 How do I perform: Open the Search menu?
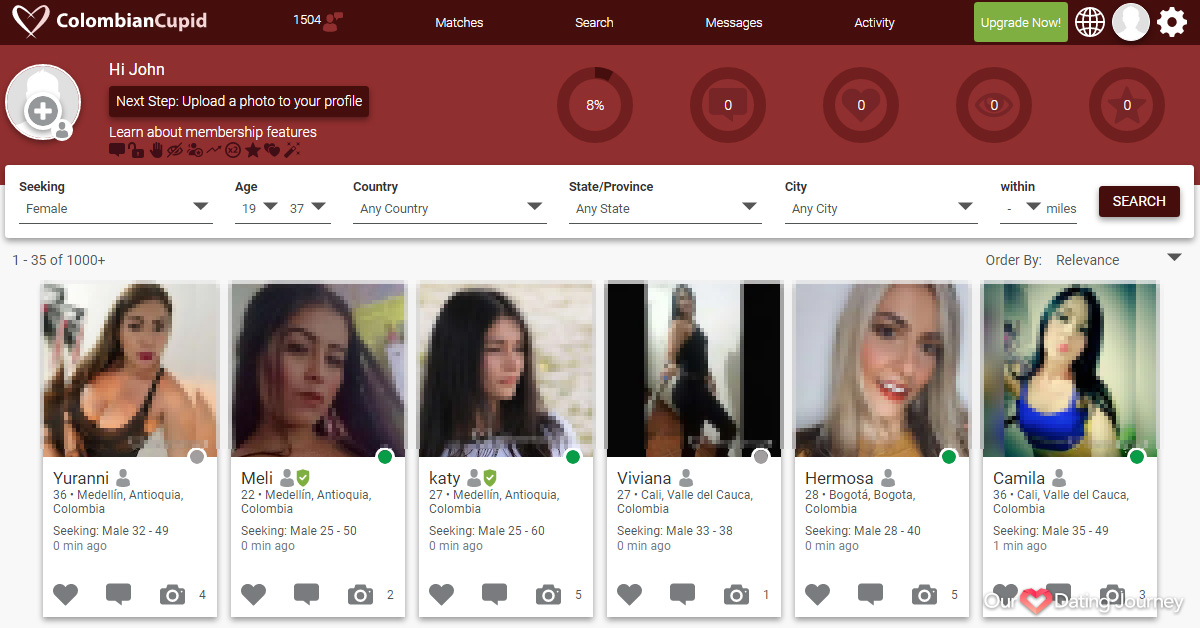(594, 22)
